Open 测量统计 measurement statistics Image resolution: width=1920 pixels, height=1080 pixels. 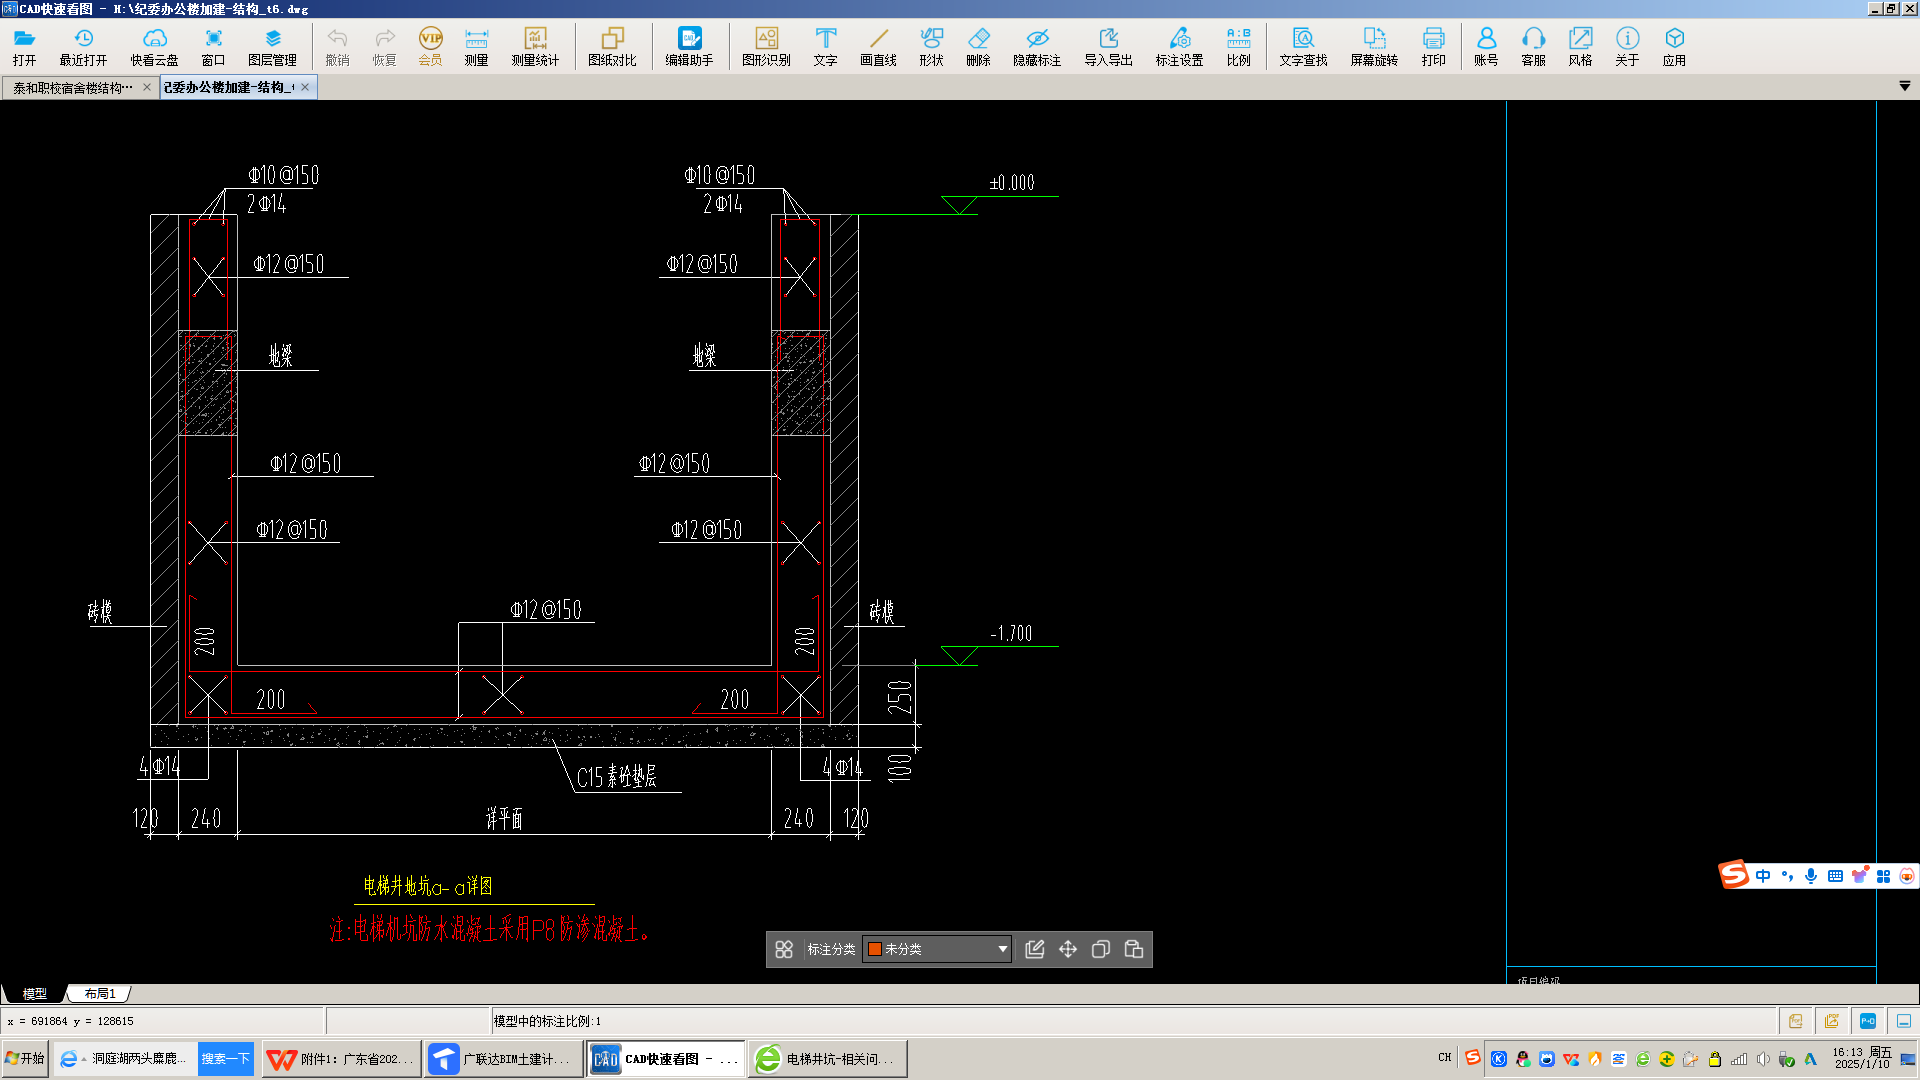535,46
